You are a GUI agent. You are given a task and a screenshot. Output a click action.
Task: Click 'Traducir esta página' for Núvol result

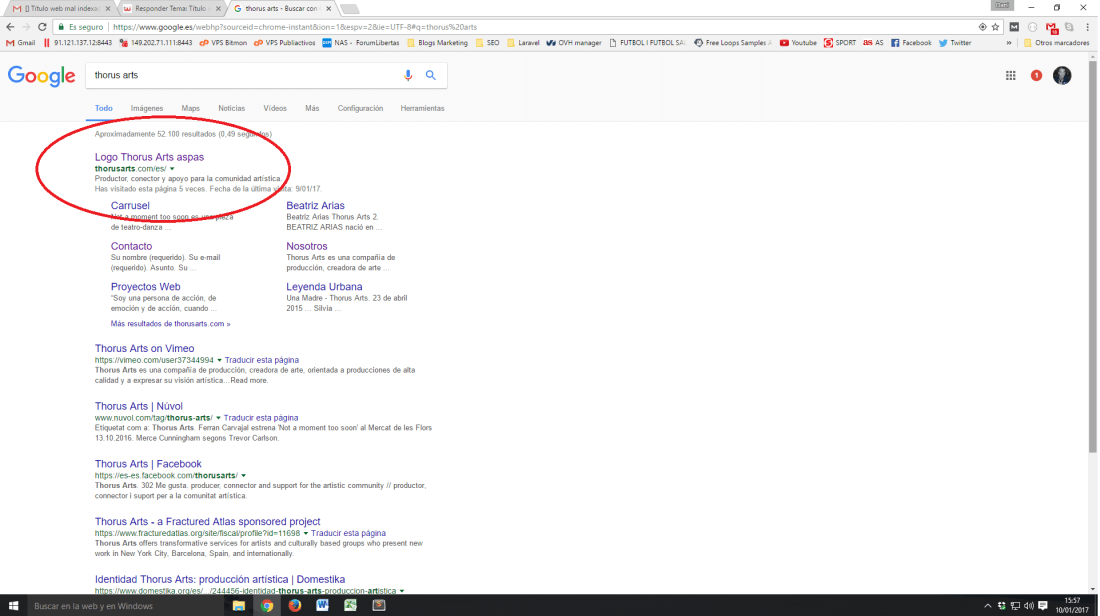click(x=261, y=418)
